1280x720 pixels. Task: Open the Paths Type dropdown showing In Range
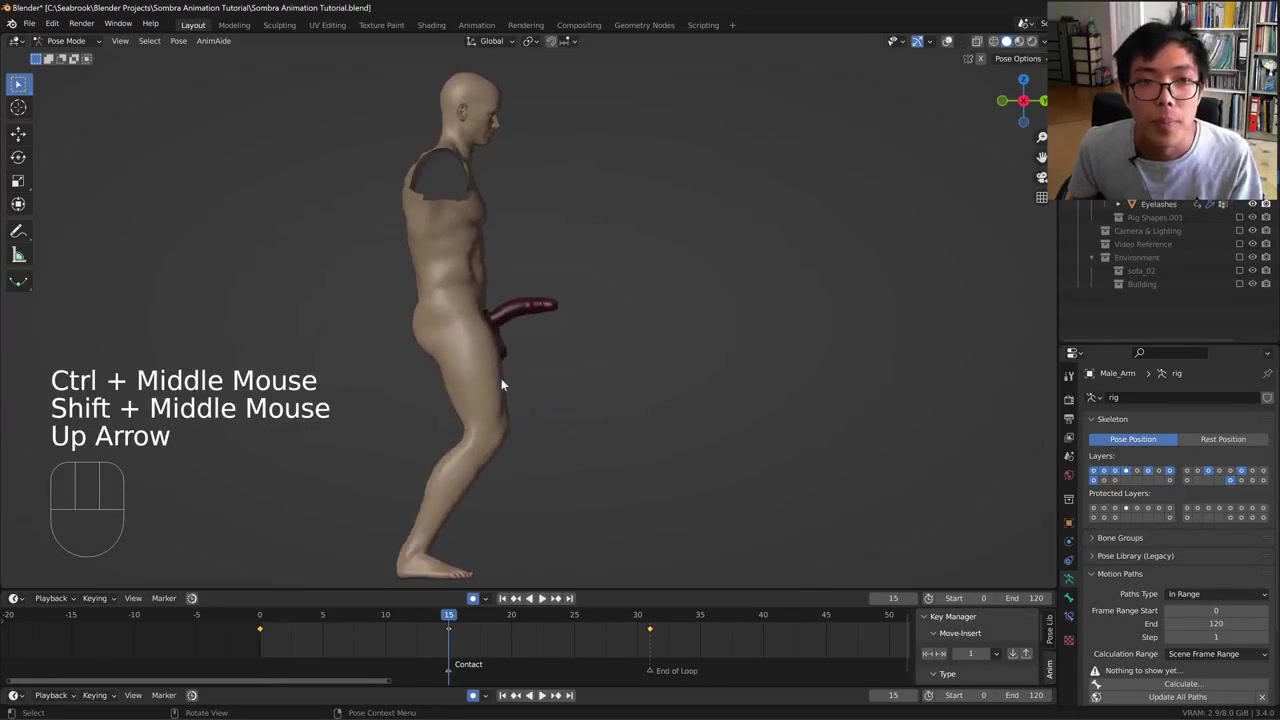pos(1216,594)
